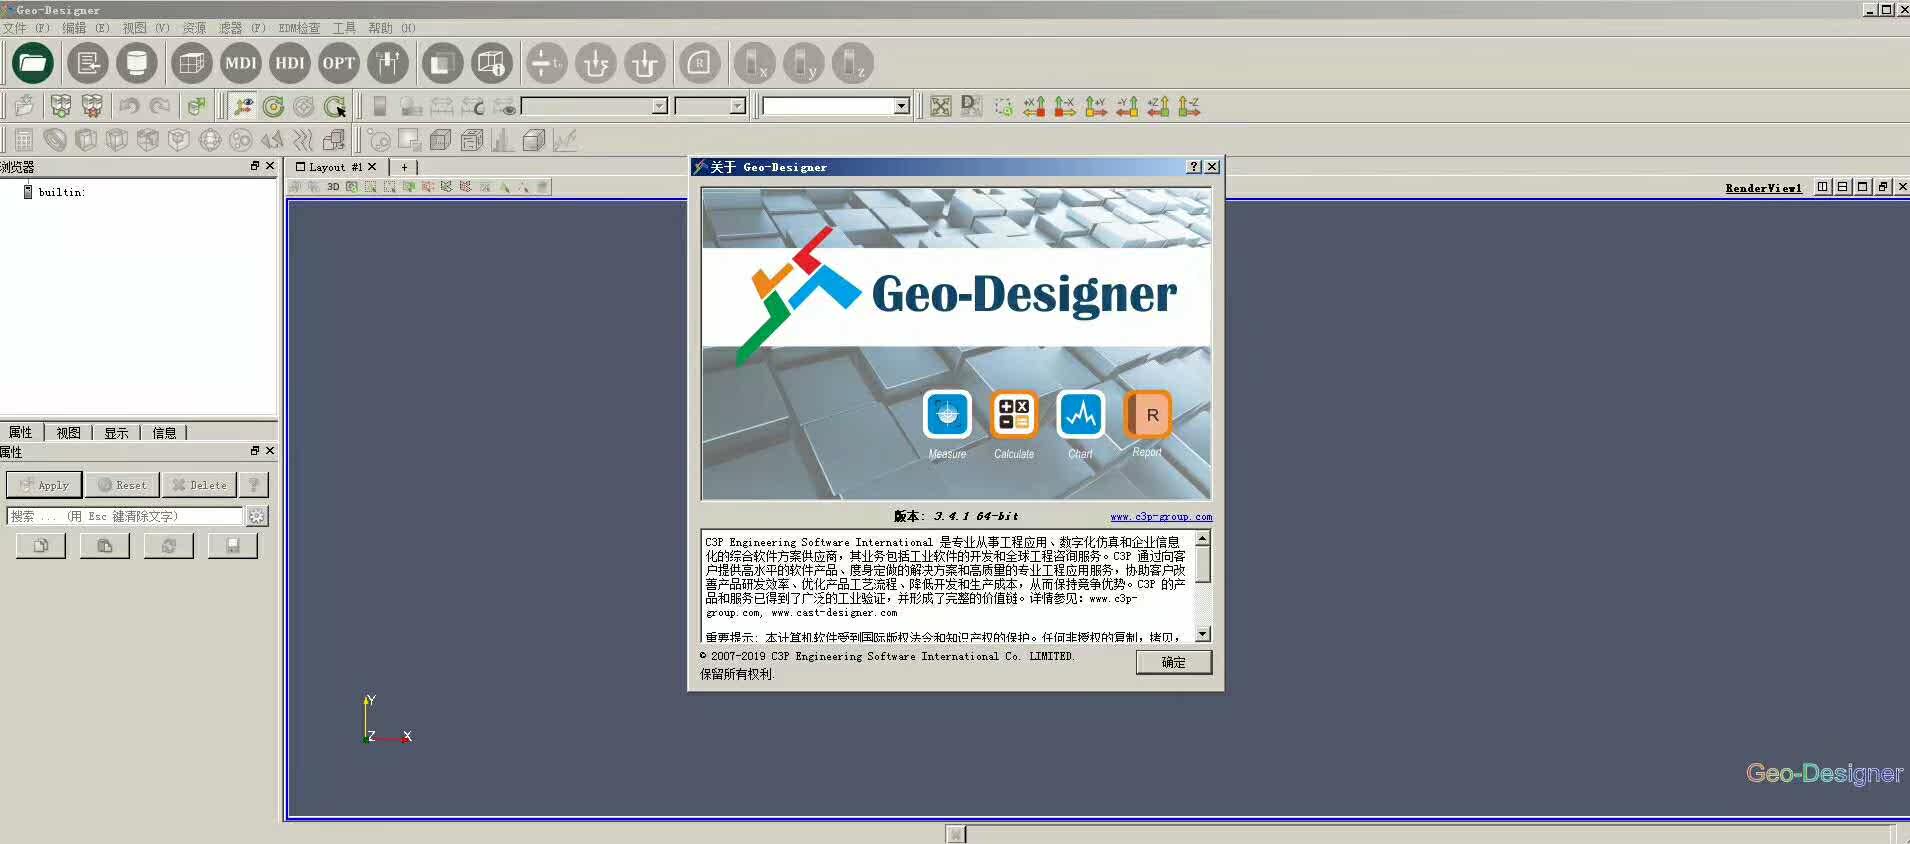Click the round x-axis slice icon
This screenshot has height=844, width=1910.
click(754, 63)
